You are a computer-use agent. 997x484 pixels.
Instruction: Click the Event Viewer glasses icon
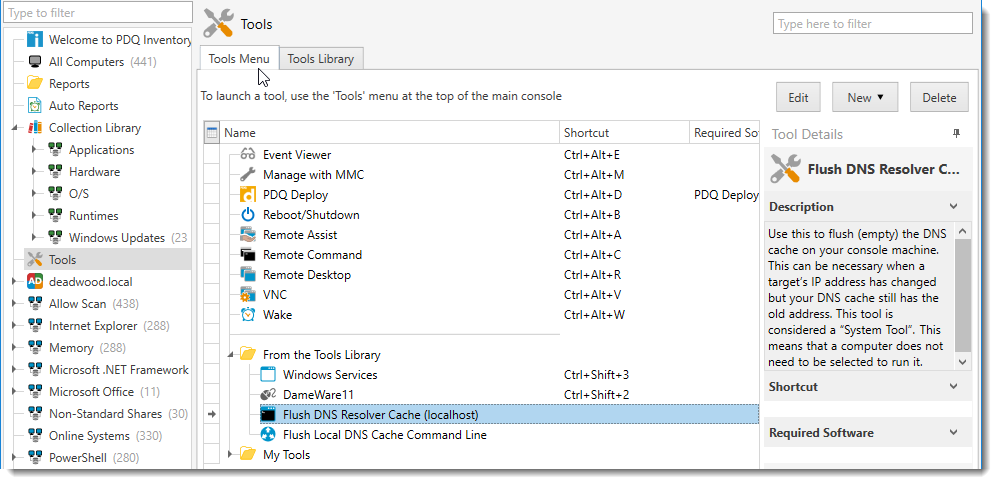click(248, 155)
